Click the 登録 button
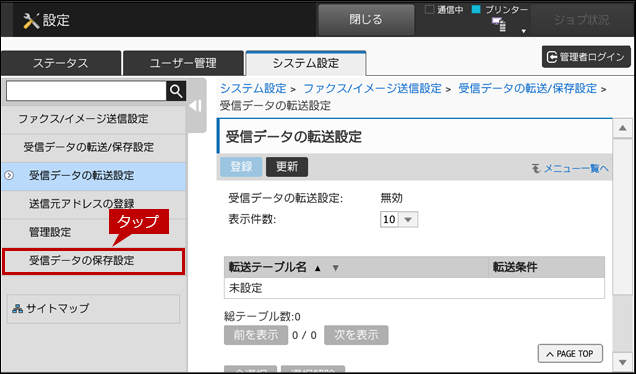Image resolution: width=636 pixels, height=374 pixels. coord(241,167)
